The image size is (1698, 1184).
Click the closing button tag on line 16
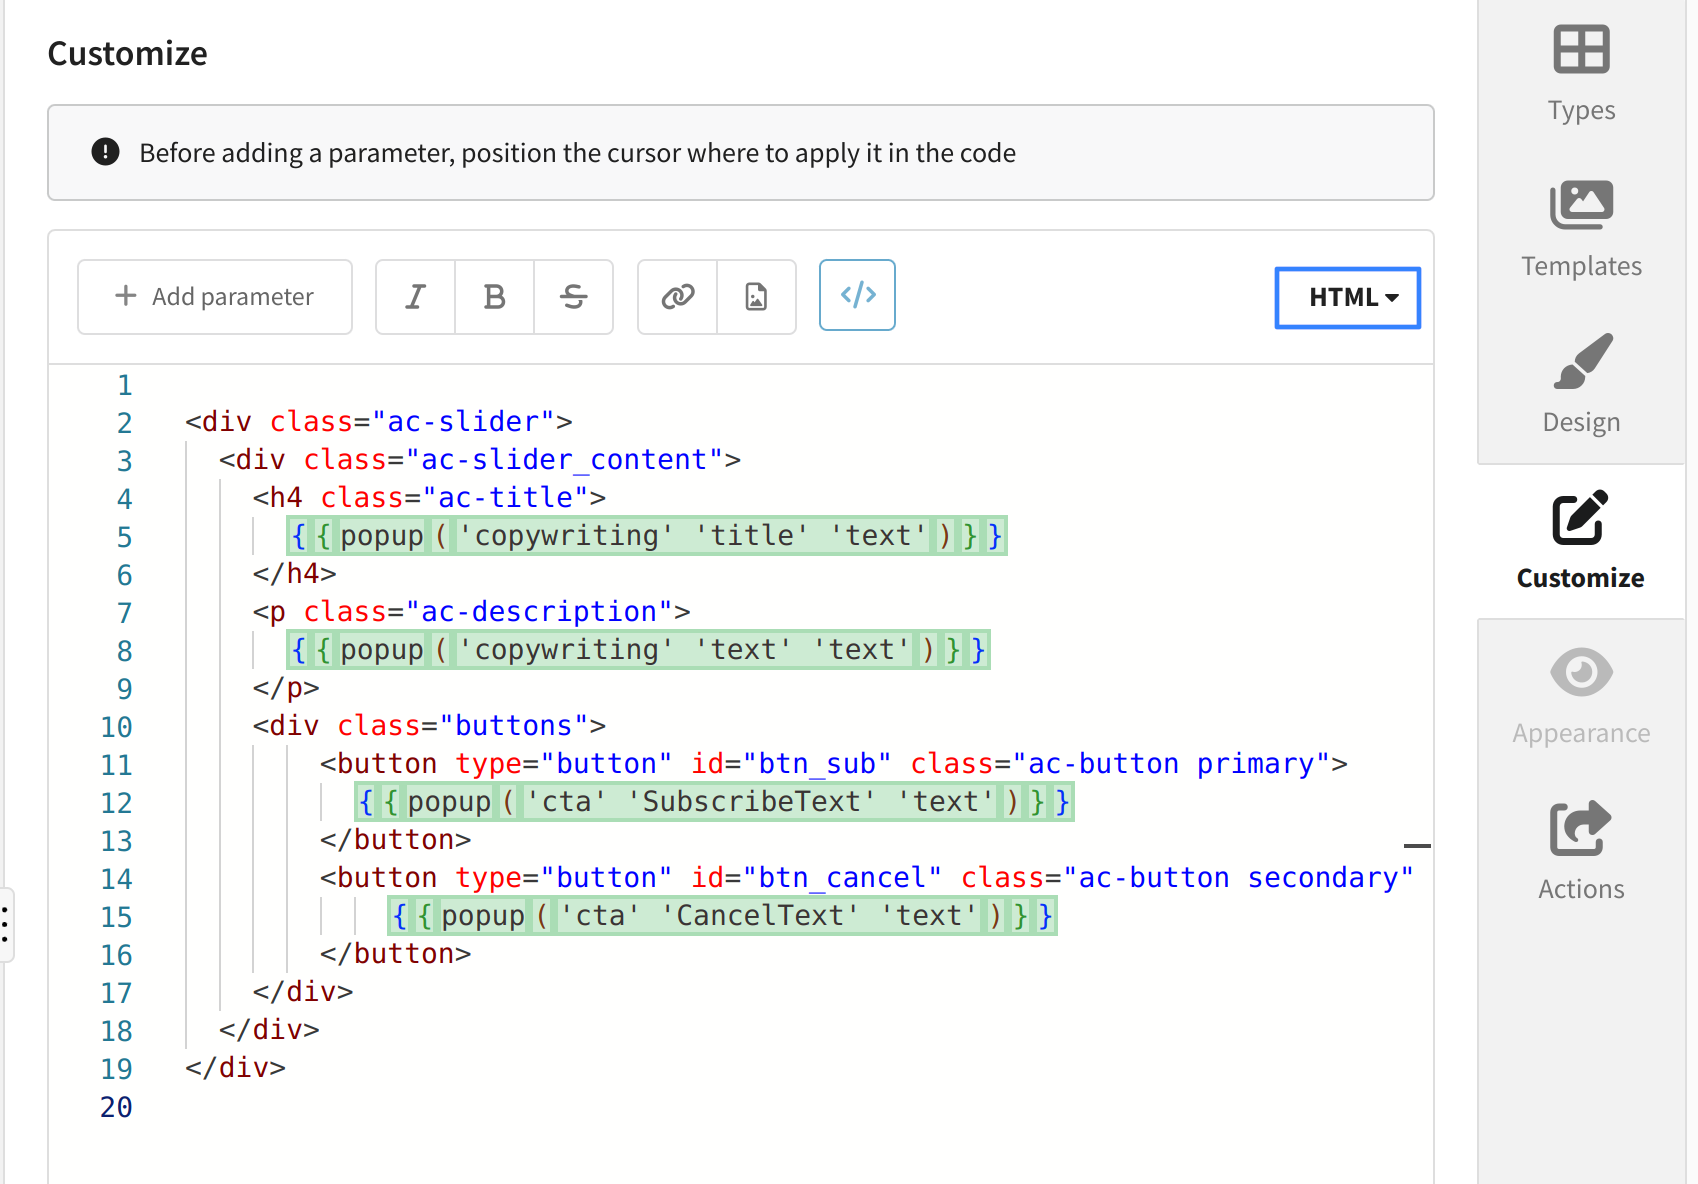point(396,954)
